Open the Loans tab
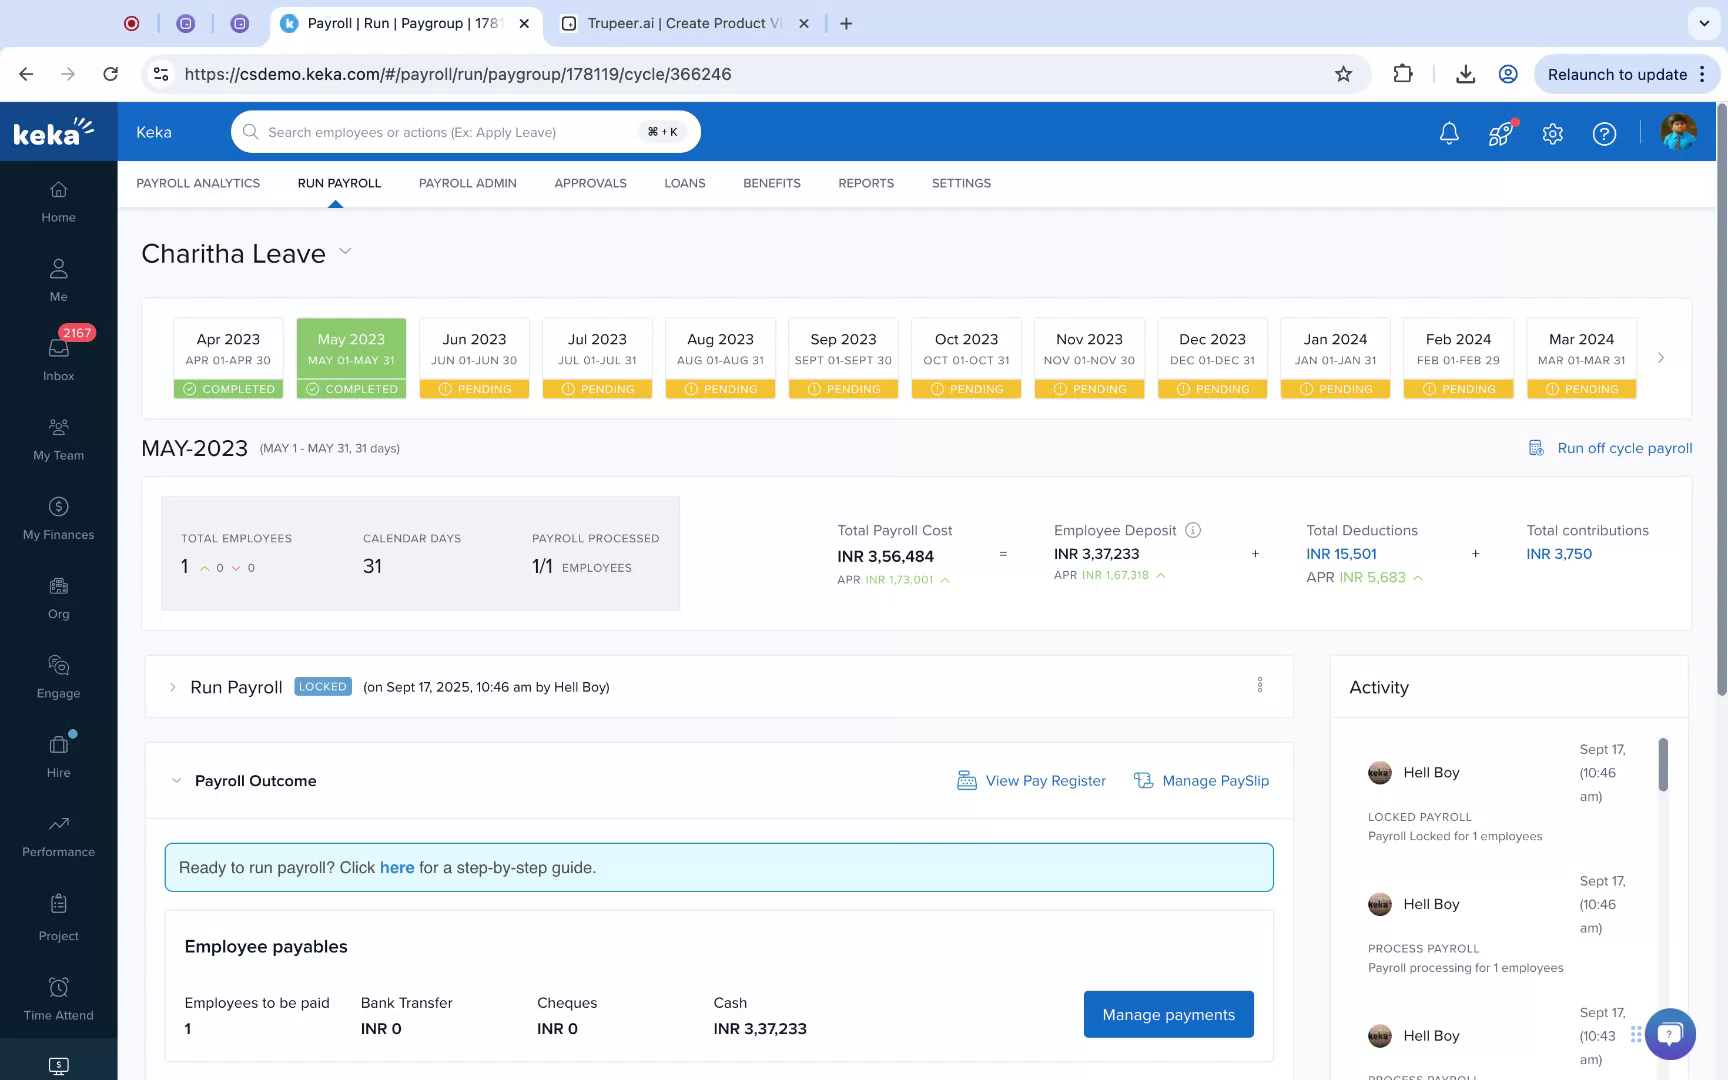1728x1080 pixels. 684,183
